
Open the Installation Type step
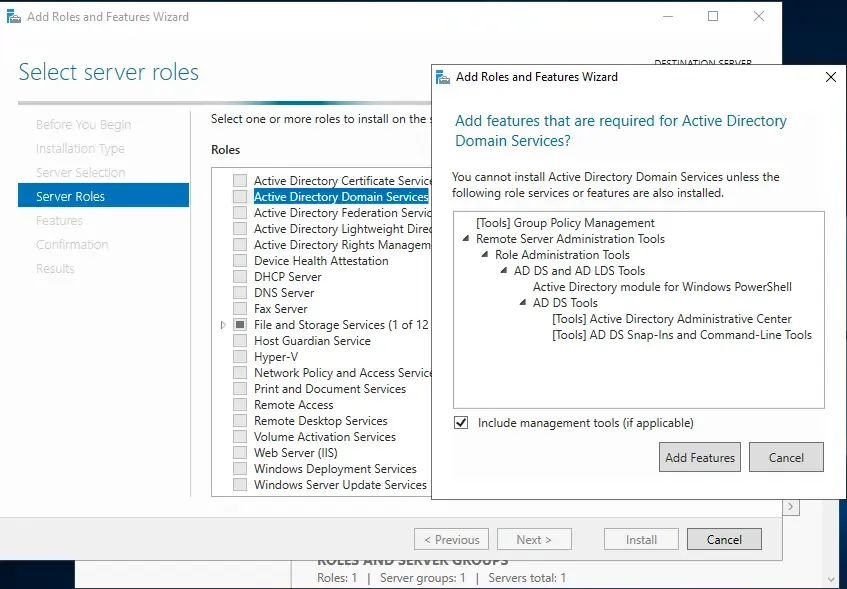80,148
